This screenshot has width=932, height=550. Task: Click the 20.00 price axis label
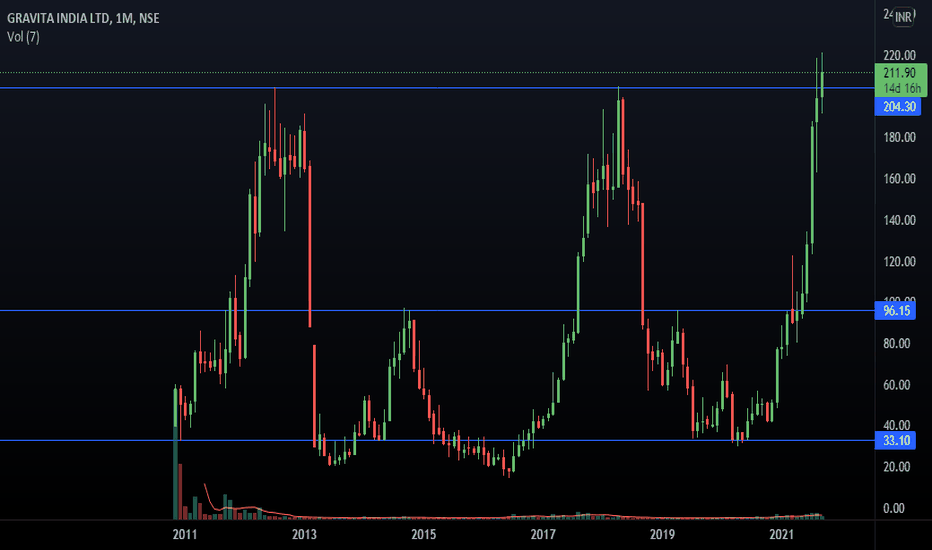coord(897,467)
